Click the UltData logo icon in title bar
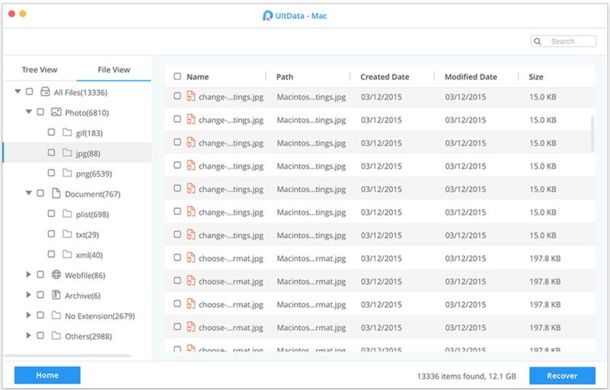 [x=267, y=16]
